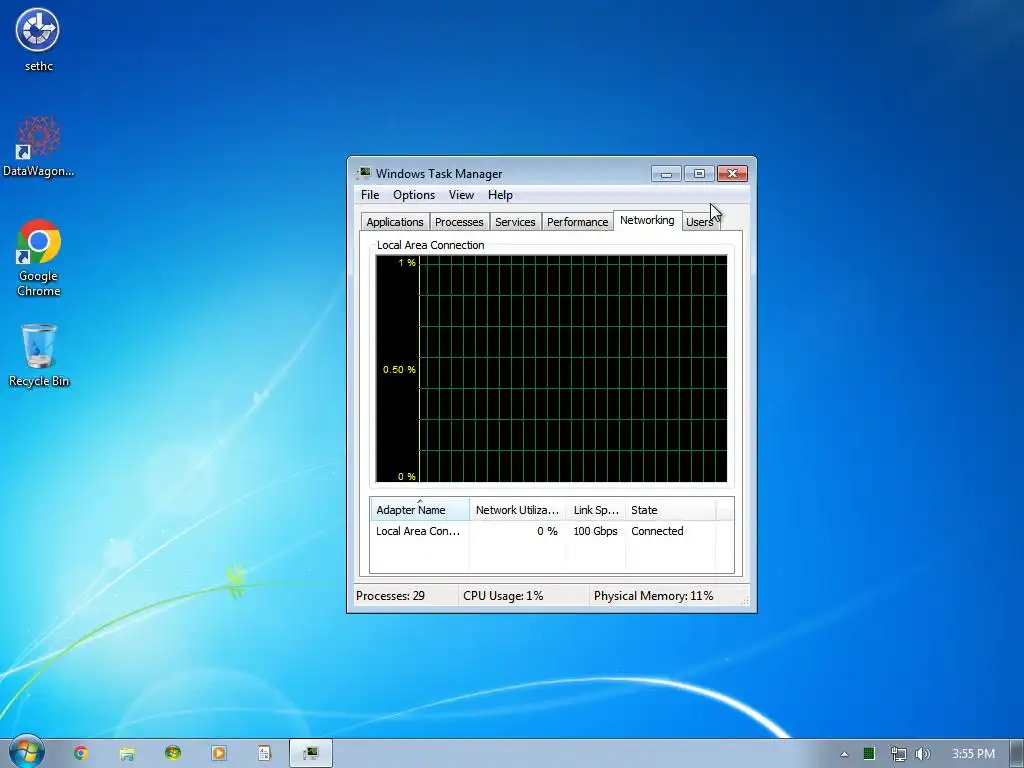Viewport: 1024px width, 768px height.
Task: Open the Recycle Bin on the desktop
Action: (x=38, y=356)
